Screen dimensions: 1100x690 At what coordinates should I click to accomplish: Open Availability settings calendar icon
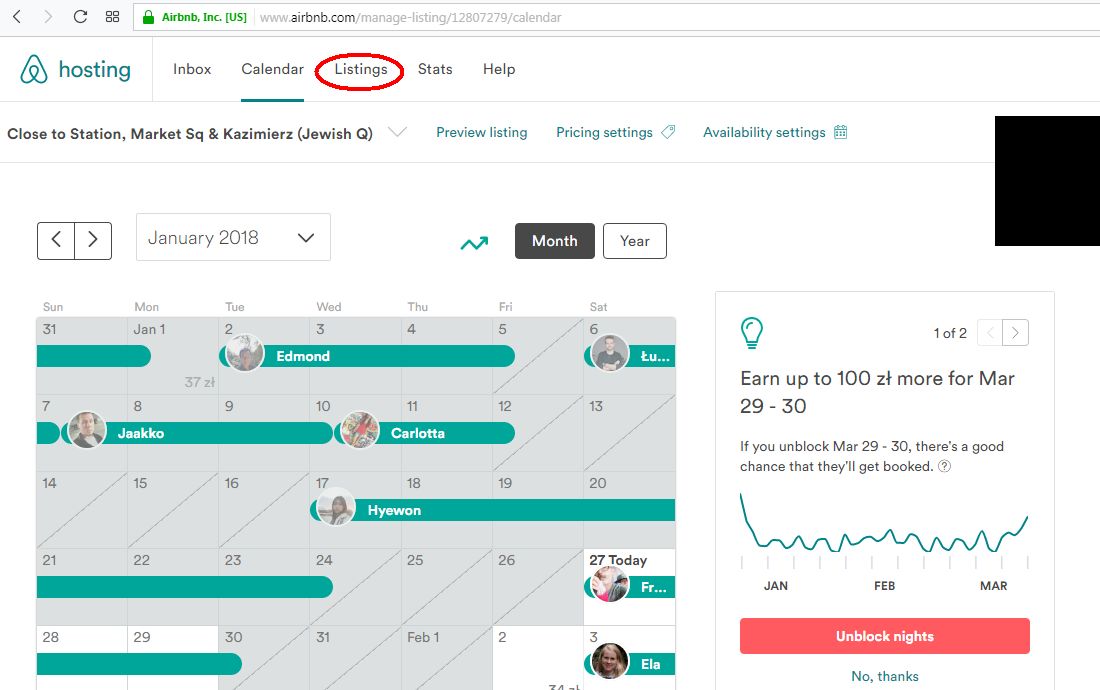(x=838, y=131)
